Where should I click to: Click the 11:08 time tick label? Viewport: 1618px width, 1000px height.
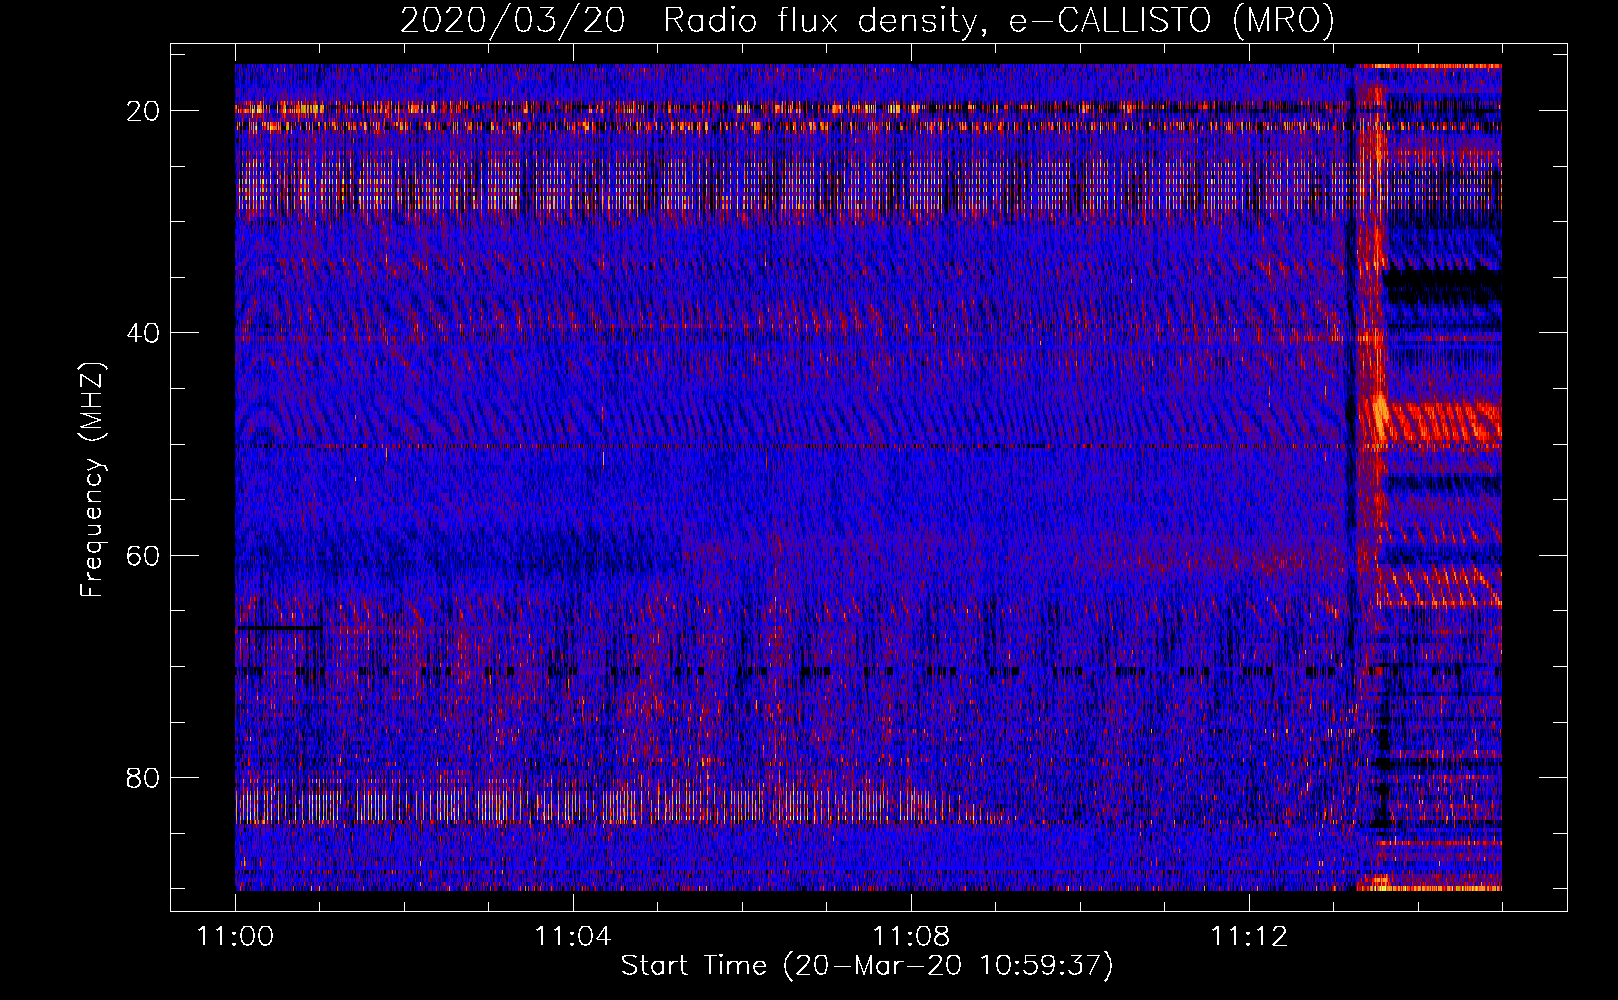tap(911, 937)
